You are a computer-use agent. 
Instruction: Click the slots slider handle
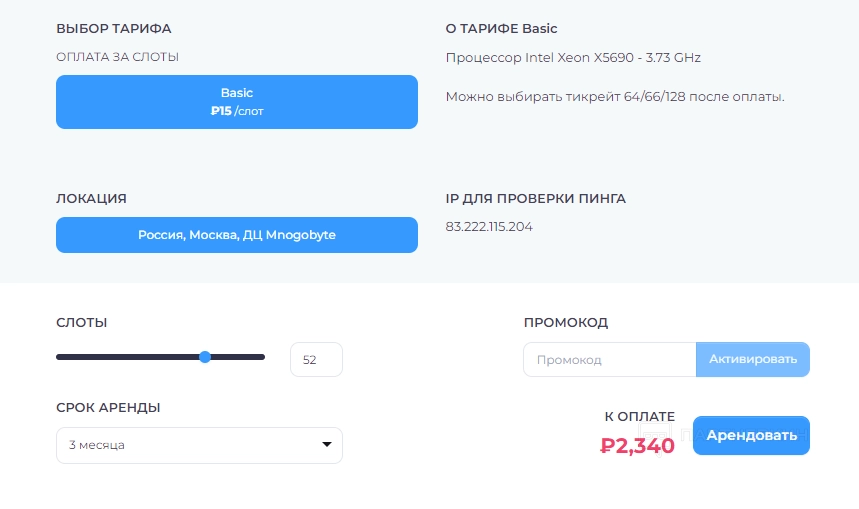(205, 357)
